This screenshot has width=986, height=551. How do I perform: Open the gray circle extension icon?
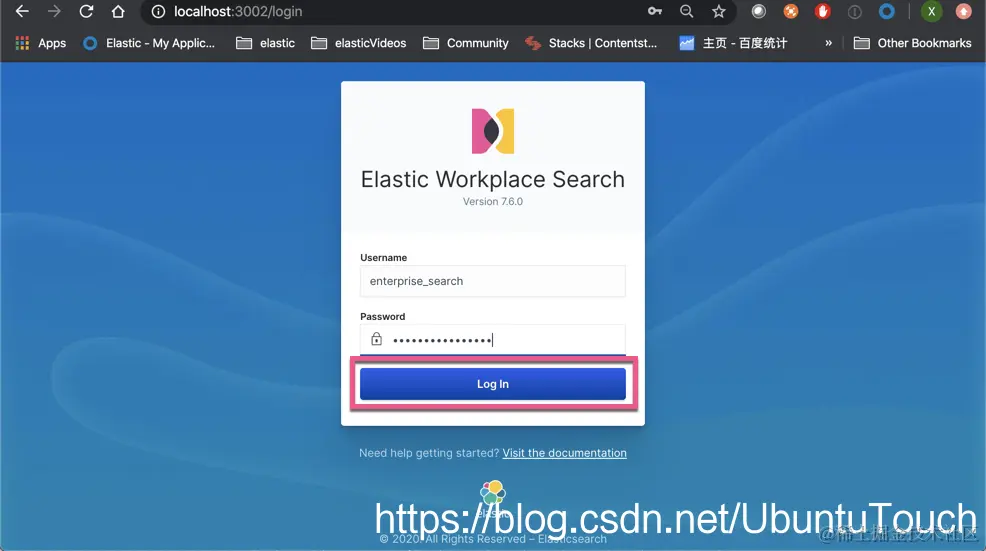click(759, 11)
